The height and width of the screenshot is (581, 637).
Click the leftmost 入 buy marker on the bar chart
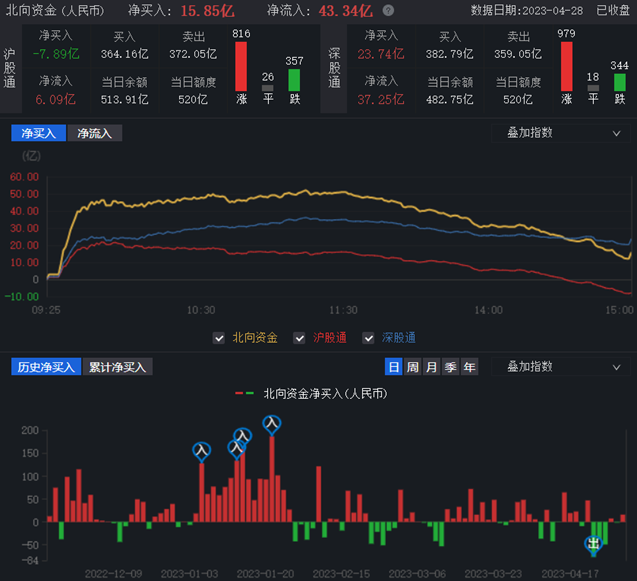(x=202, y=452)
